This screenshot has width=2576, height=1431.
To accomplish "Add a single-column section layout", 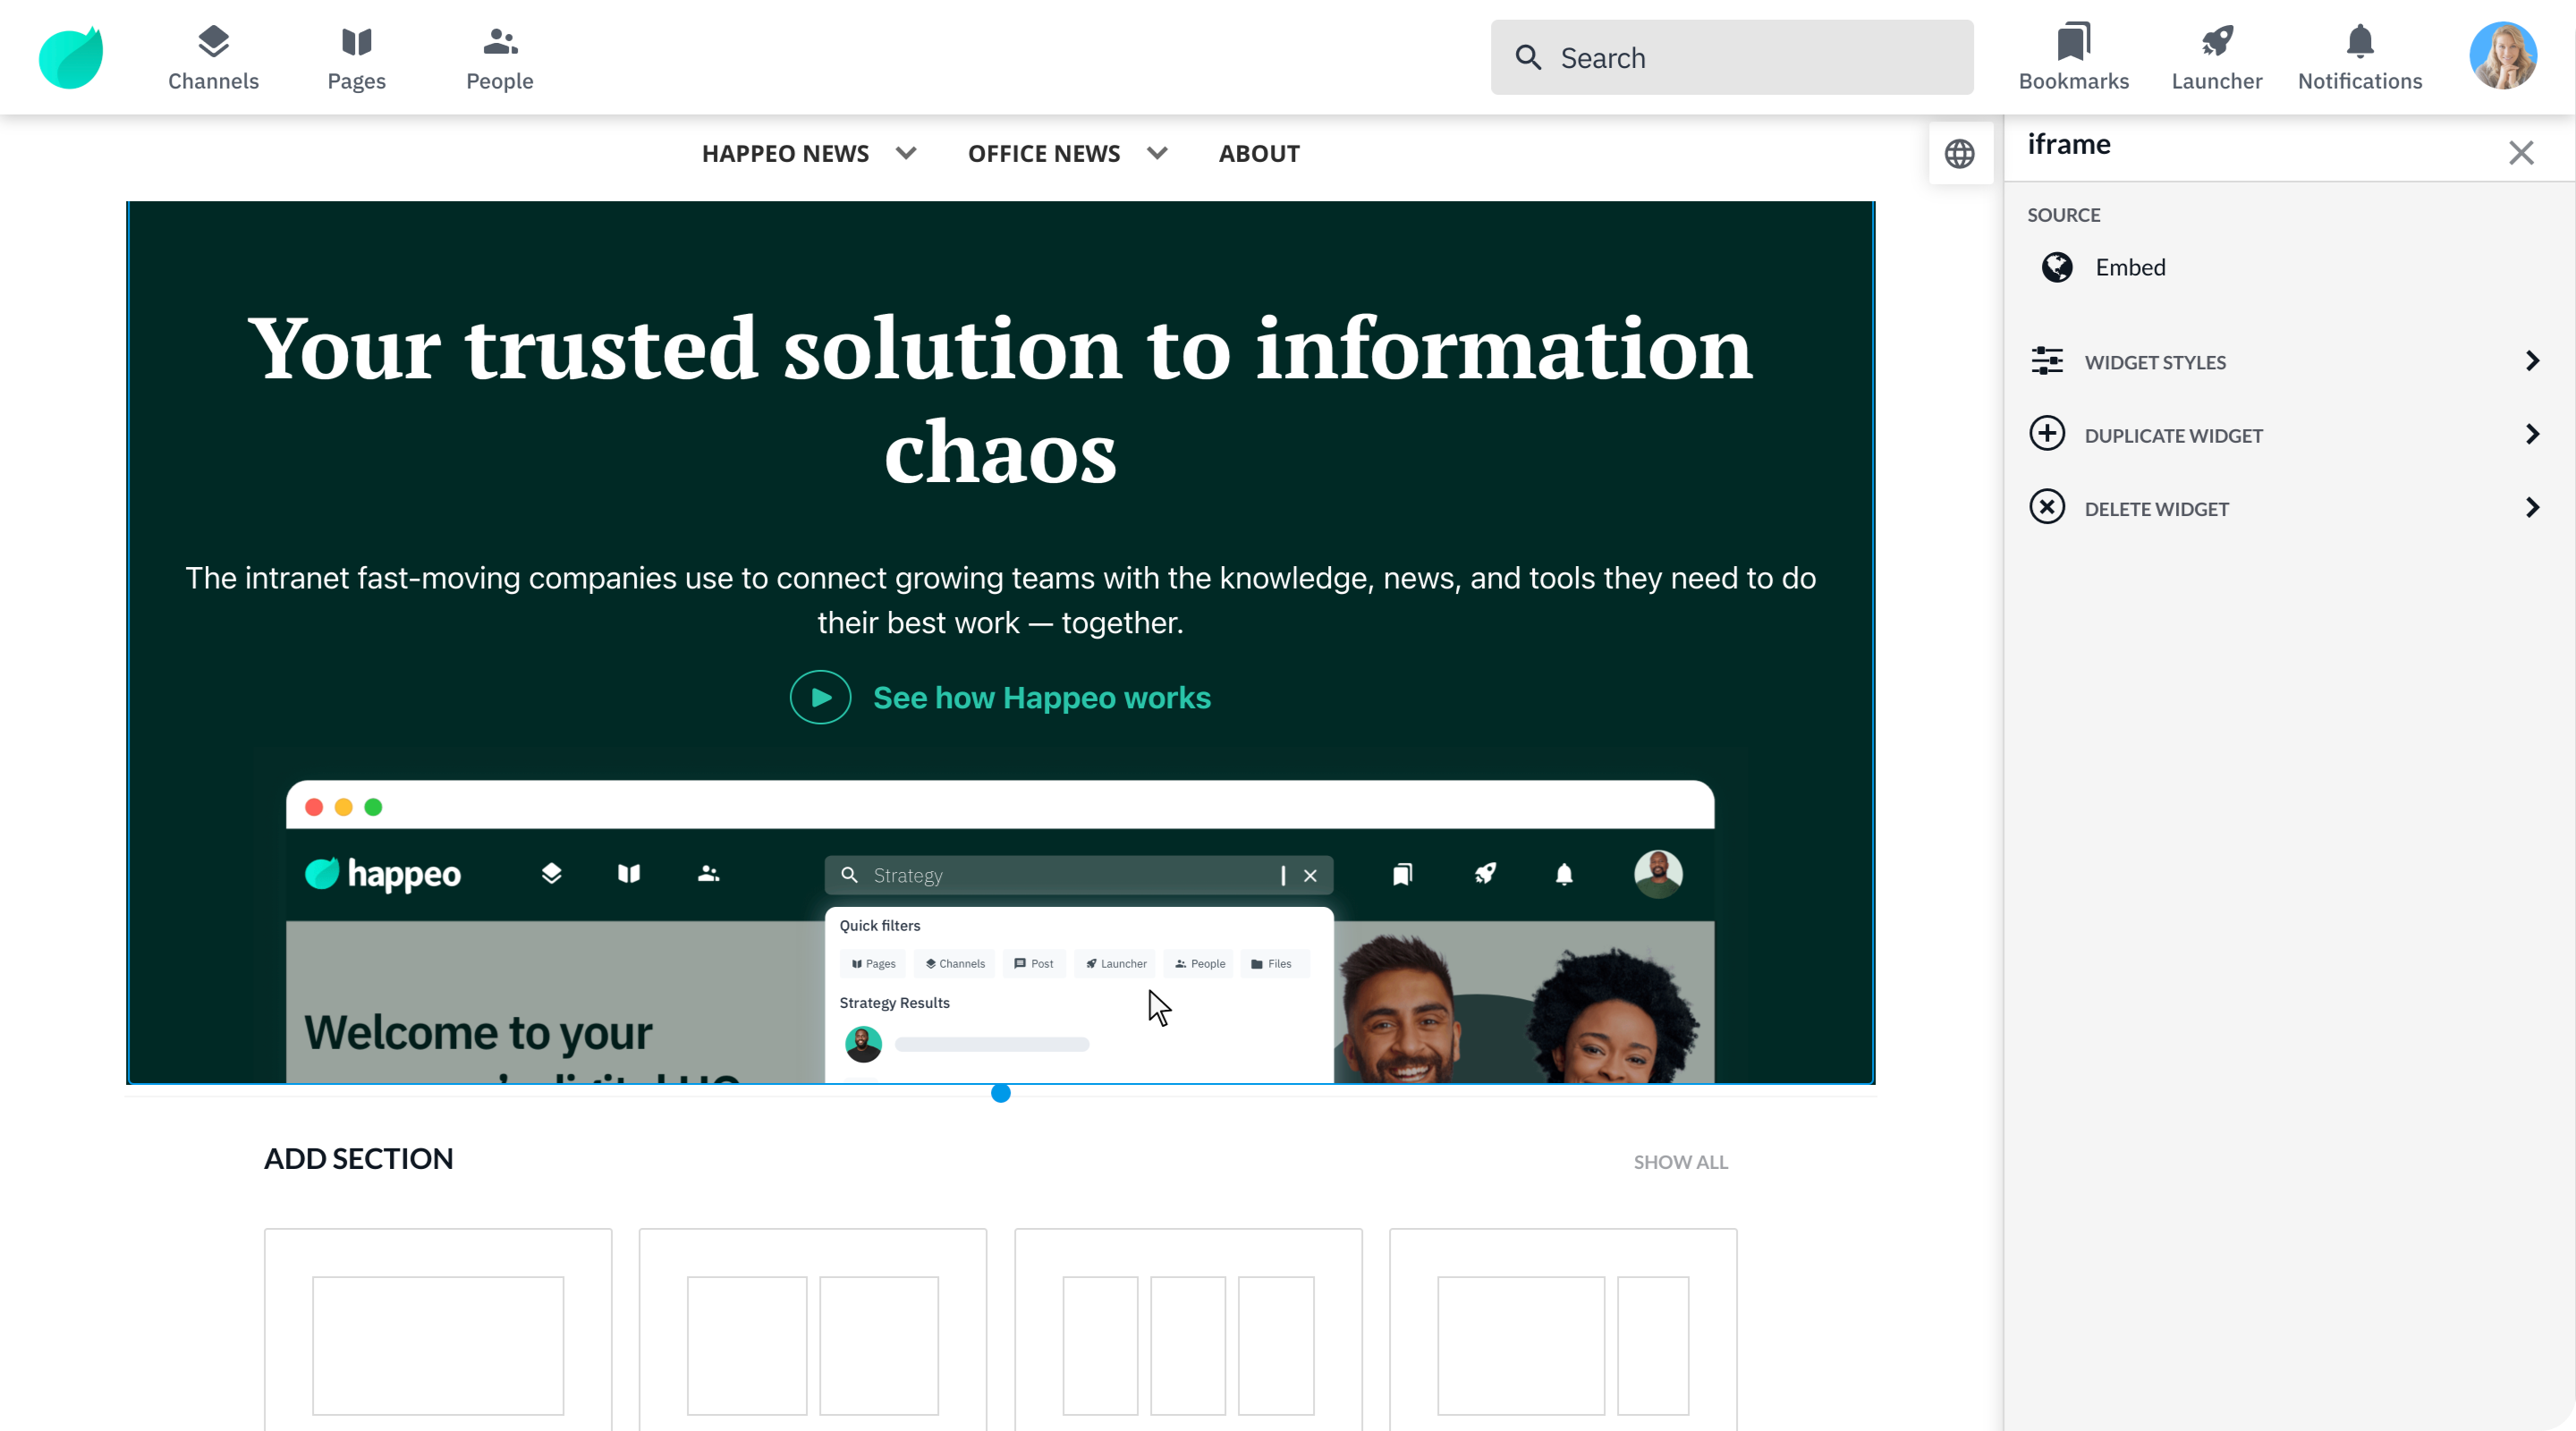I will (438, 1329).
